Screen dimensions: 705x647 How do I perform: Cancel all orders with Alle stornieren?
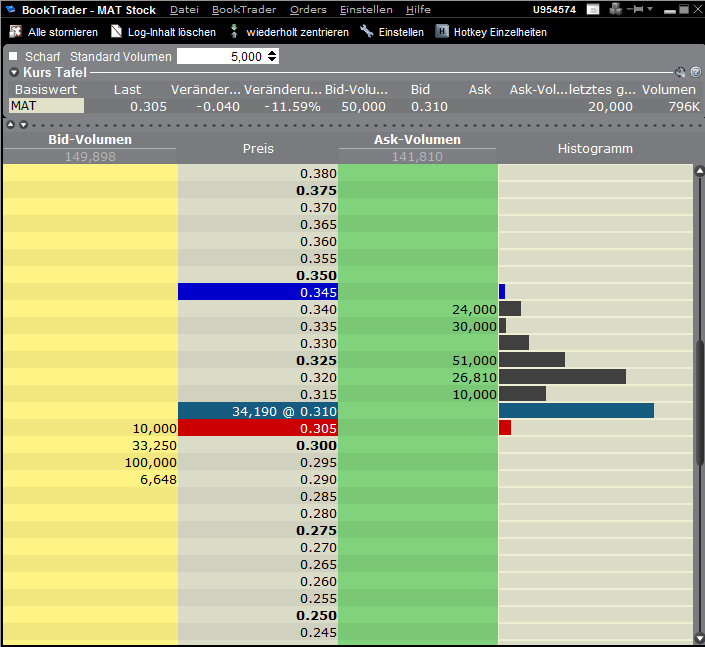click(54, 32)
